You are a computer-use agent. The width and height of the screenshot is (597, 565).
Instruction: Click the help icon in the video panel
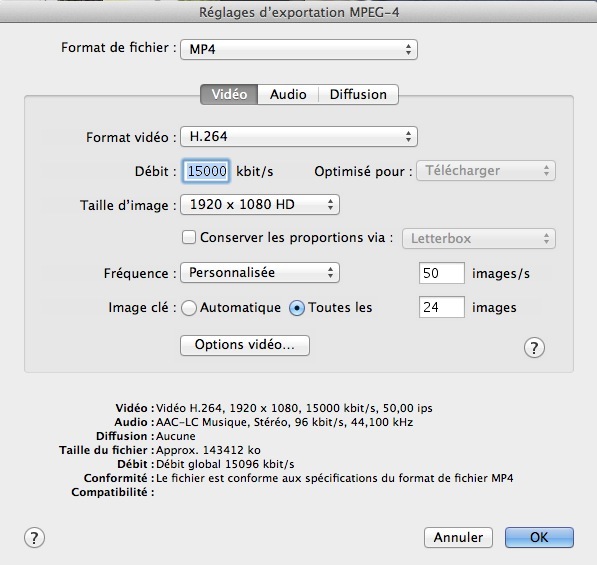pyautogui.click(x=534, y=348)
